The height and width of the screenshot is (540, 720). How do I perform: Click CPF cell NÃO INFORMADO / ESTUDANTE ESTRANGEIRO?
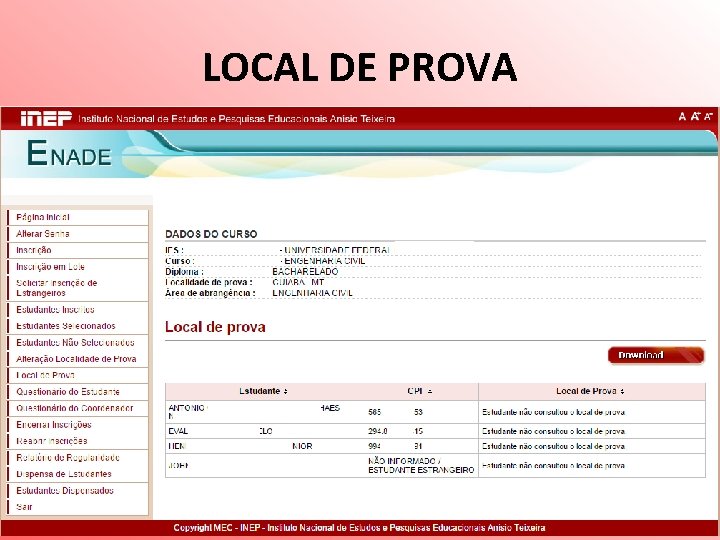click(421, 466)
